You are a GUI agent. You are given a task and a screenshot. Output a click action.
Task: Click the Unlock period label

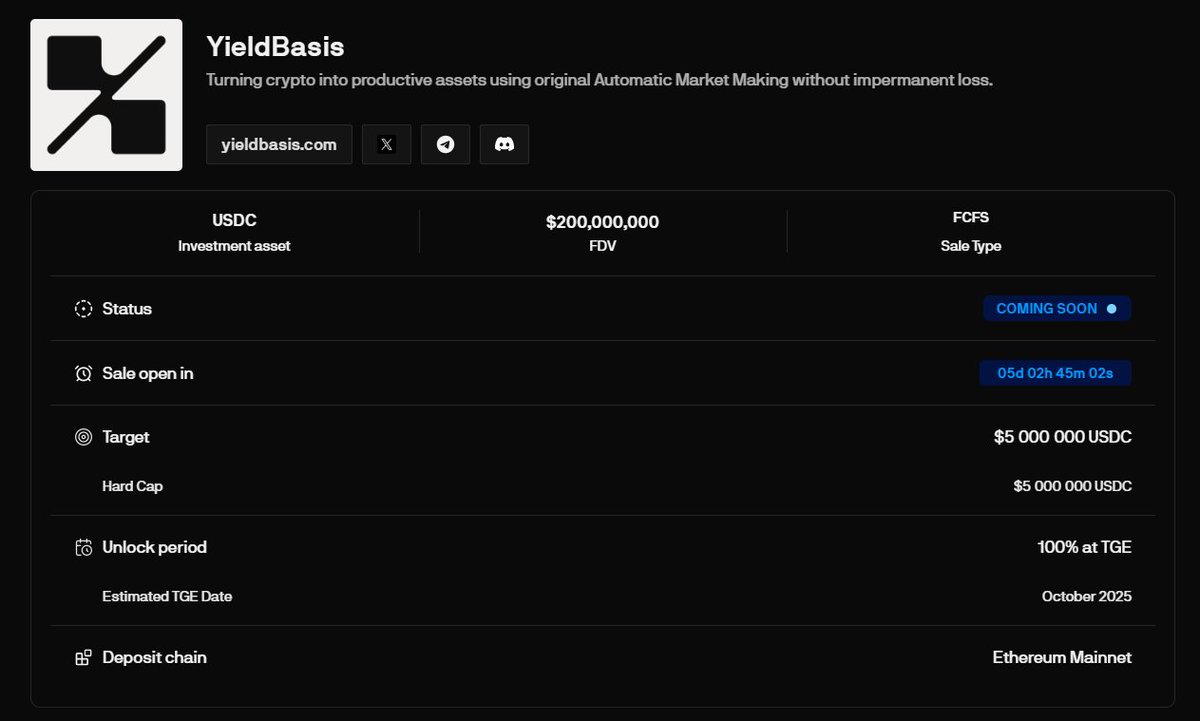click(x=154, y=547)
